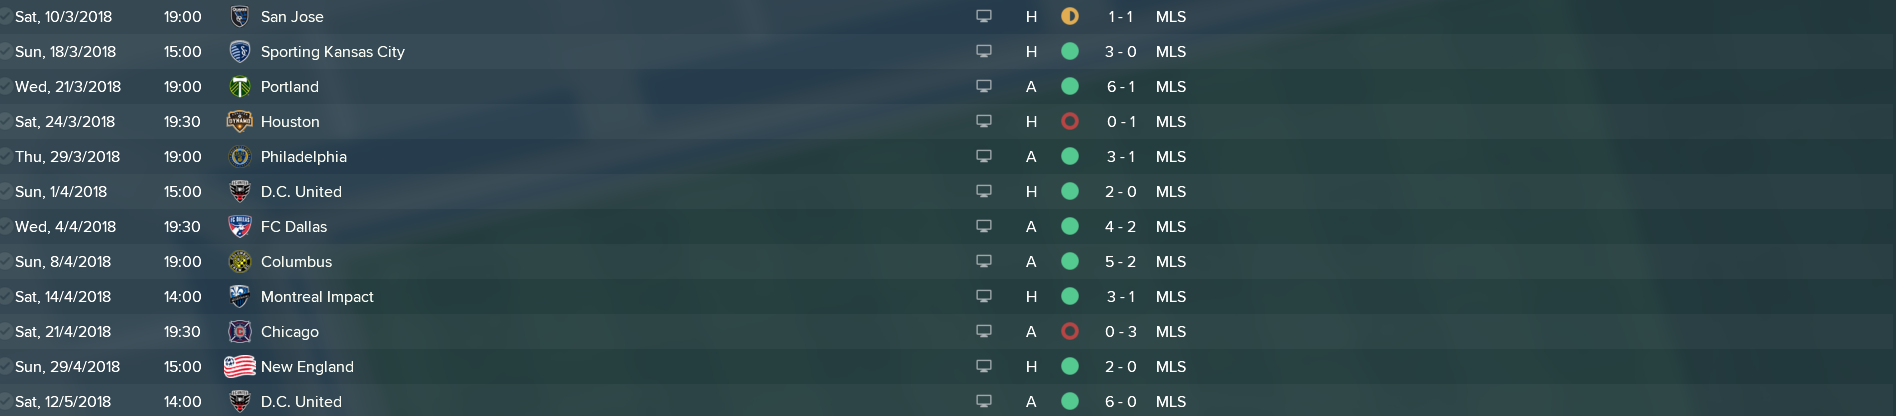Click MLS competition on the Columbus row
The image size is (1896, 416).
(x=1170, y=262)
